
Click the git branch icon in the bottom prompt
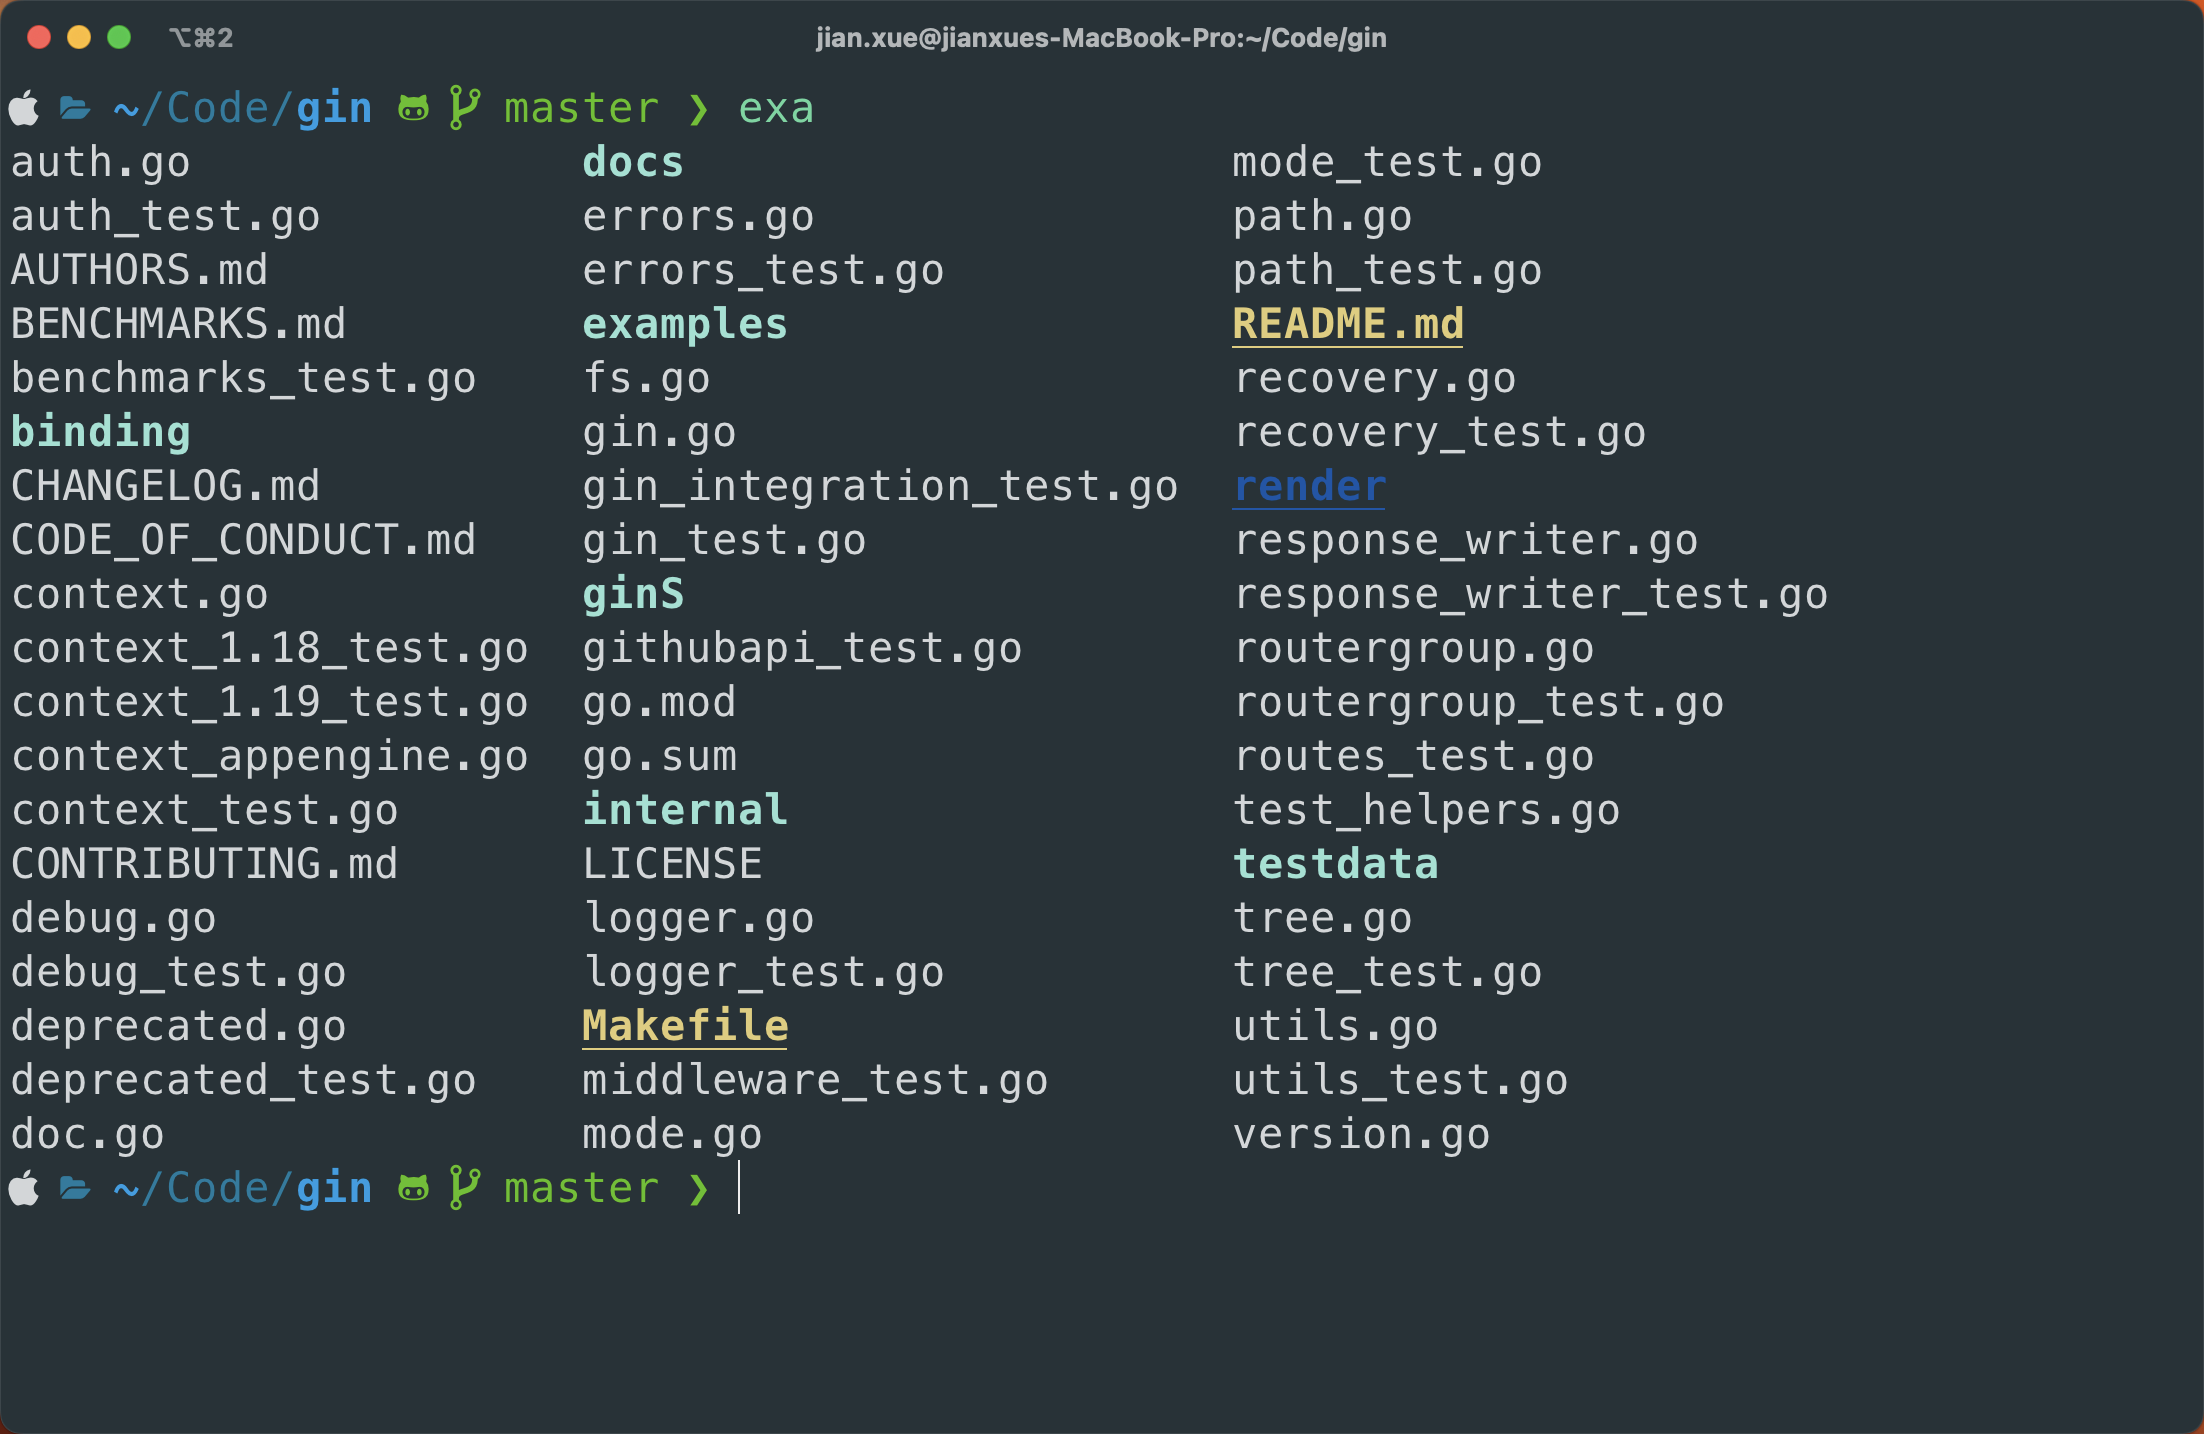click(x=464, y=1189)
